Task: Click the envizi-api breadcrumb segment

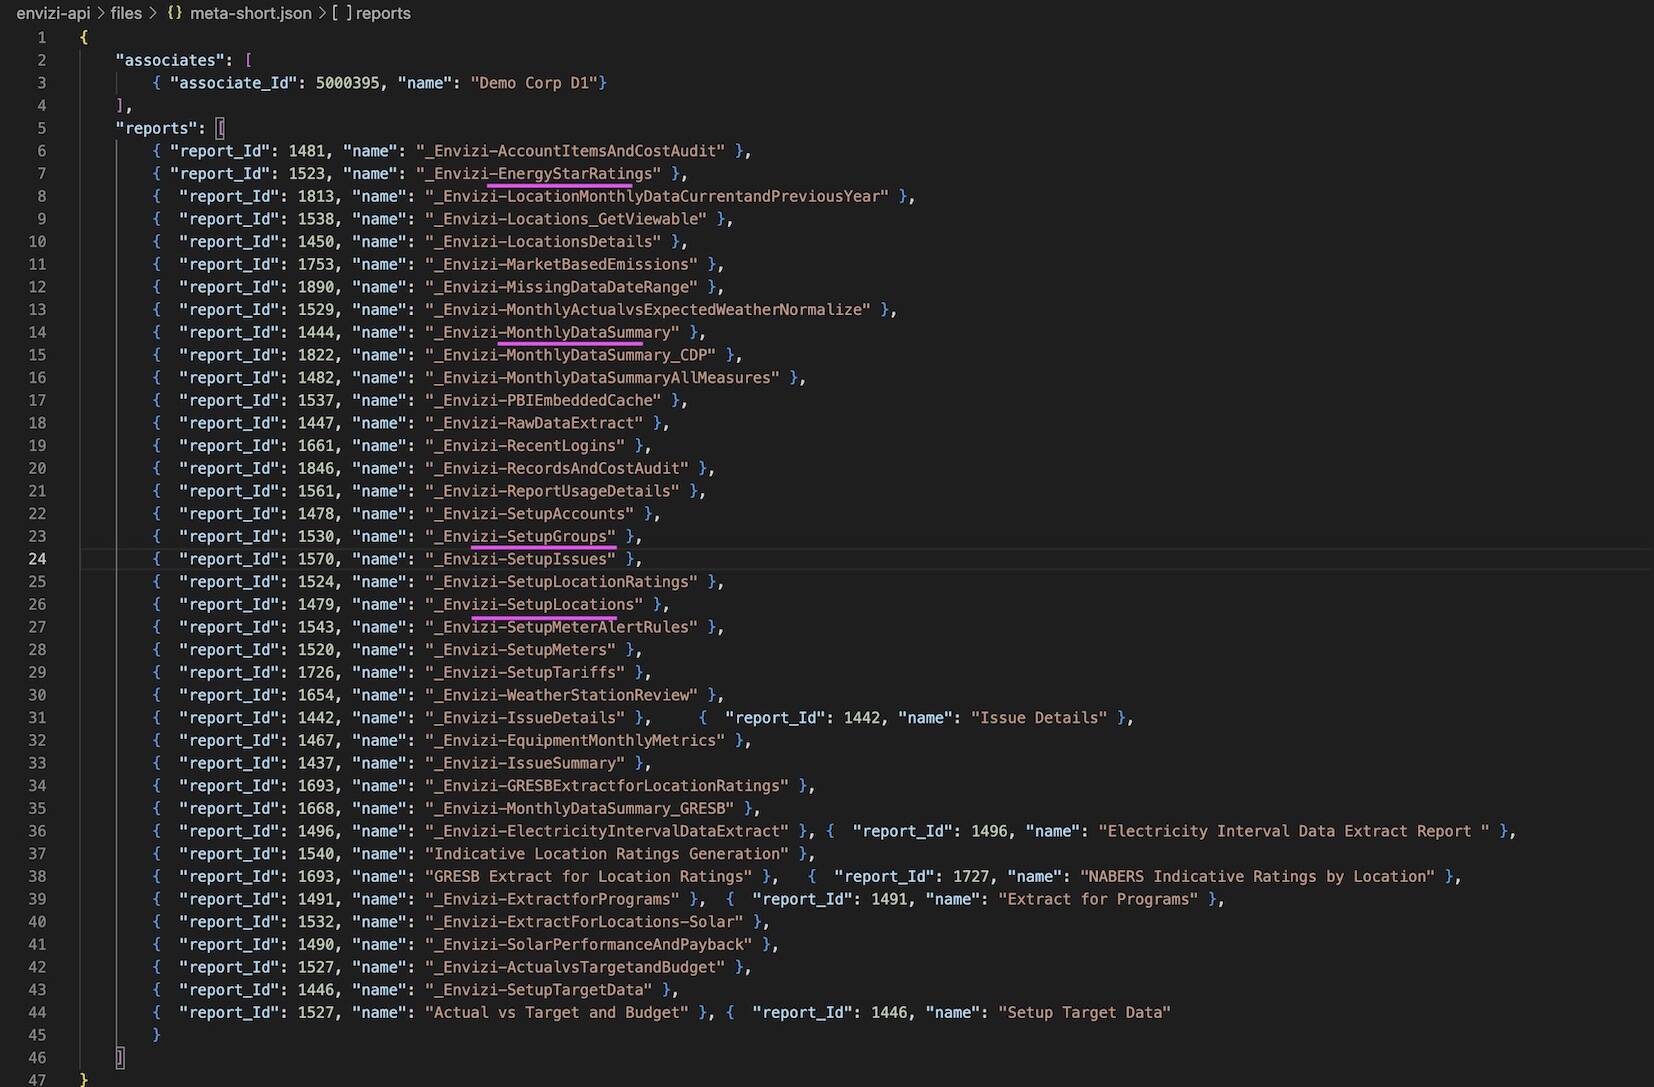Action: tap(53, 13)
